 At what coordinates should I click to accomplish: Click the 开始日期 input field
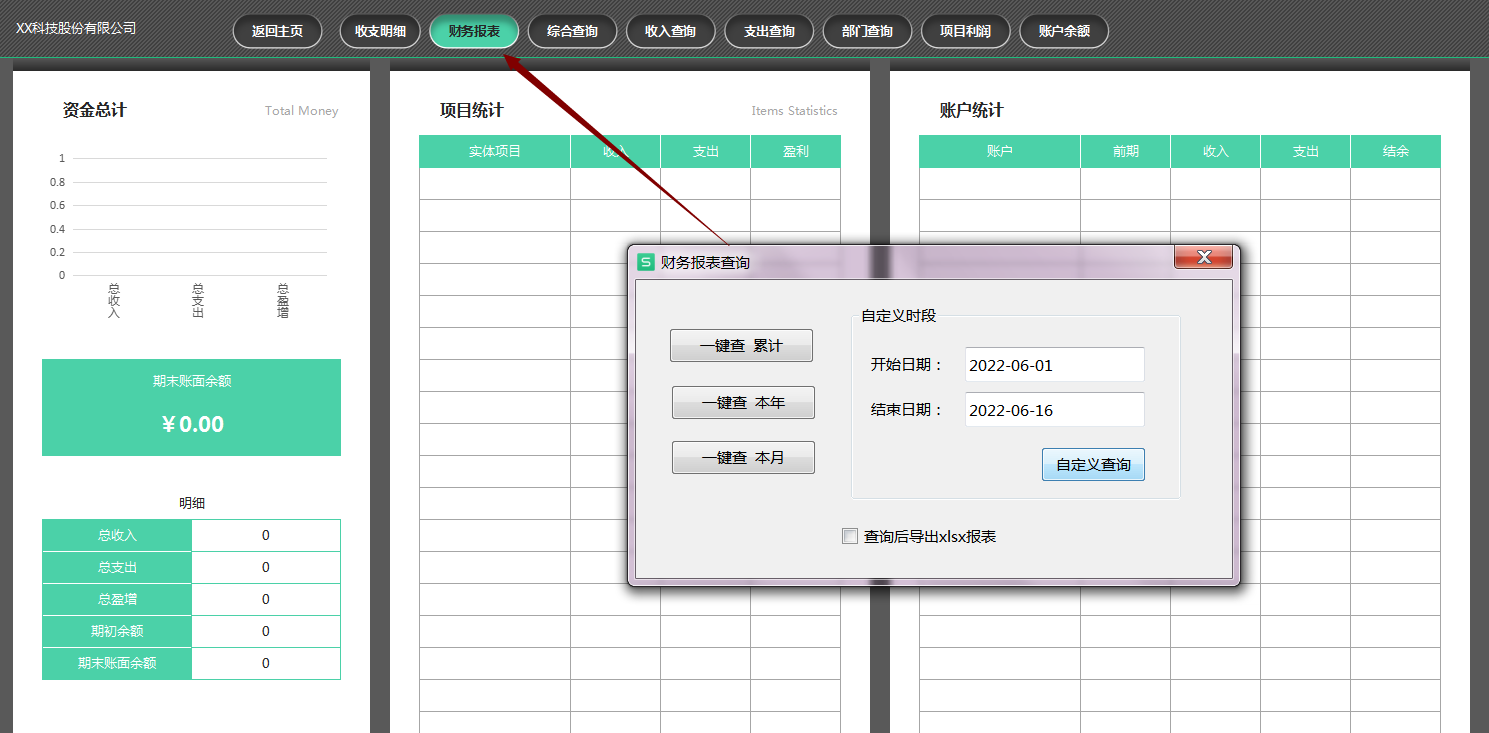pyautogui.click(x=1054, y=365)
